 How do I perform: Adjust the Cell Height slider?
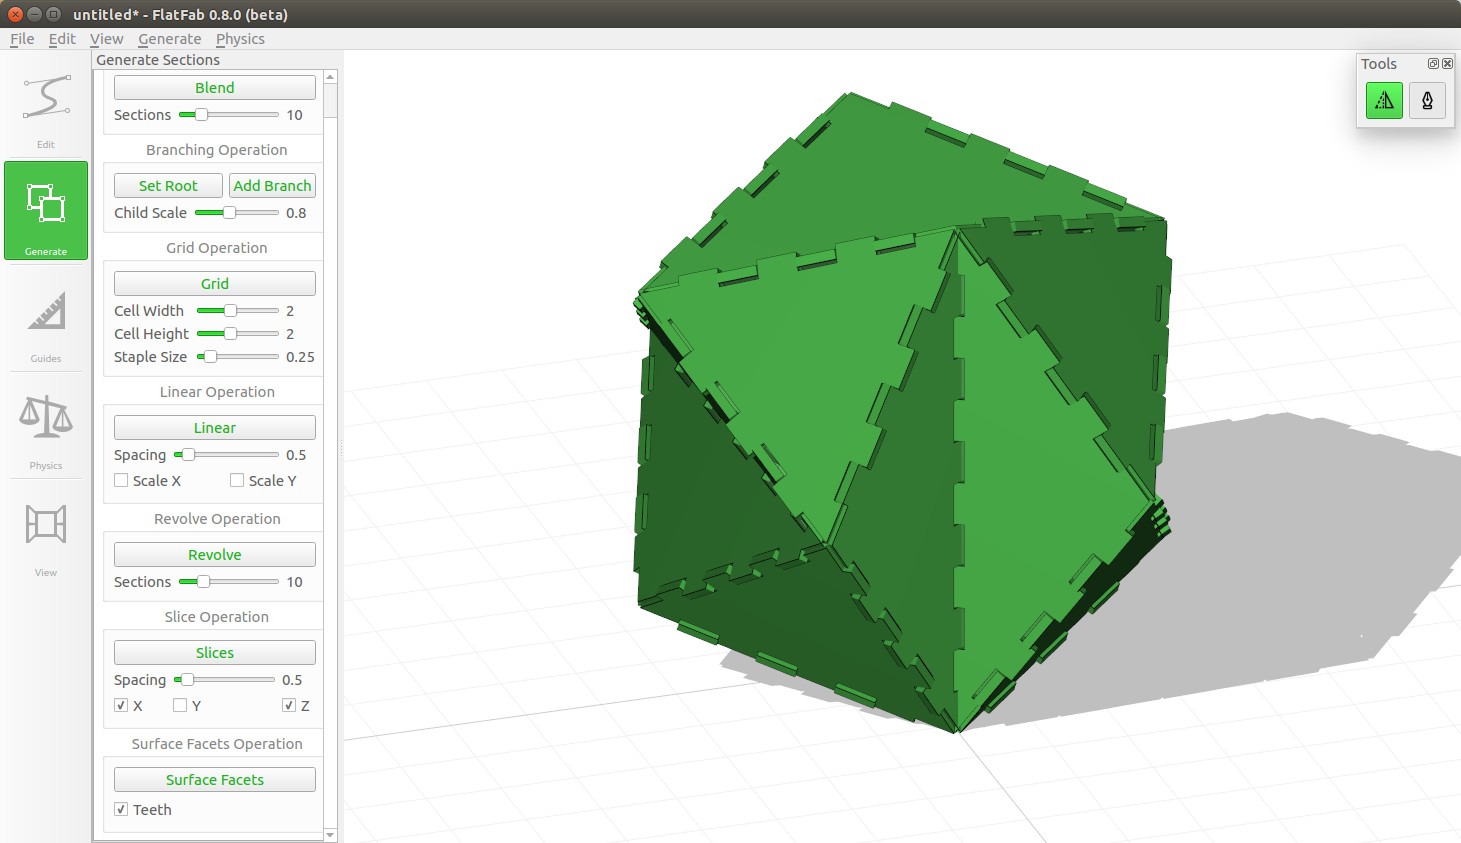pyautogui.click(x=238, y=334)
